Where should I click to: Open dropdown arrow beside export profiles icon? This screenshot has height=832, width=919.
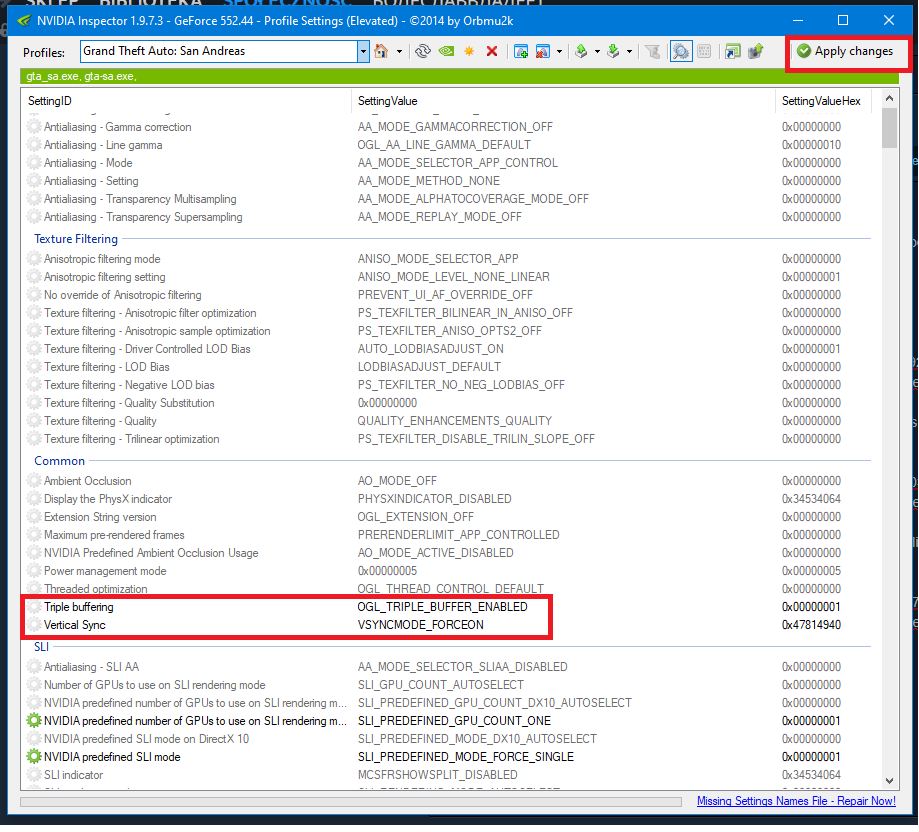click(x=597, y=52)
